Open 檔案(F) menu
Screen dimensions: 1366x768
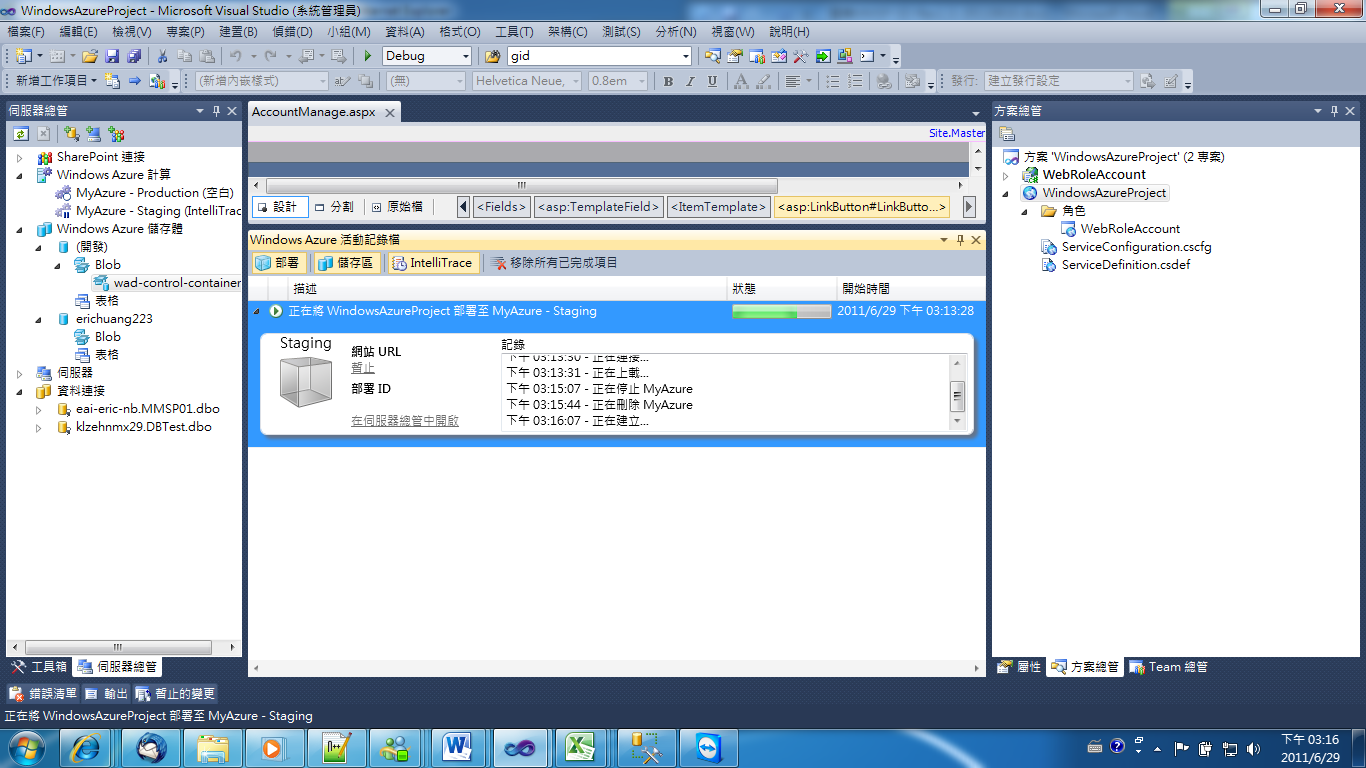click(x=26, y=32)
